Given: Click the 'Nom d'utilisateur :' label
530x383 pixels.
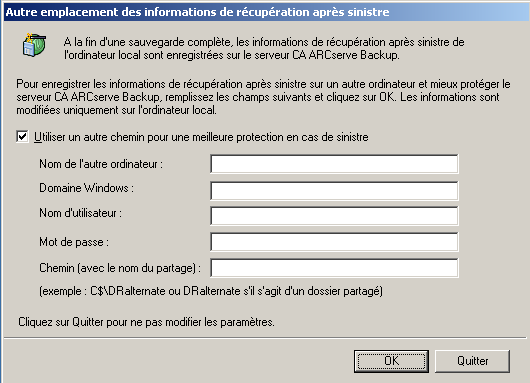Looking at the screenshot, I should coord(80,213).
